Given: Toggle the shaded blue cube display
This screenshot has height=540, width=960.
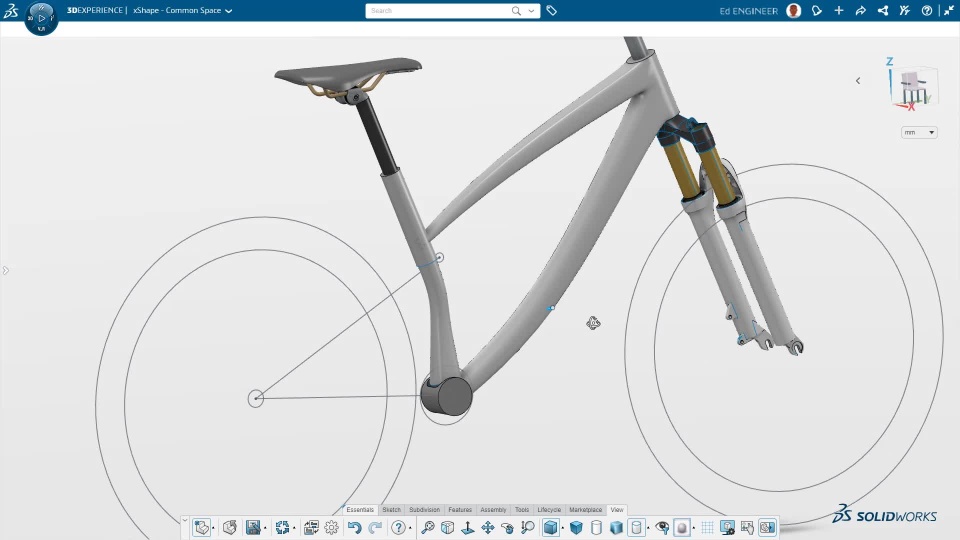Looking at the screenshot, I should [576, 527].
